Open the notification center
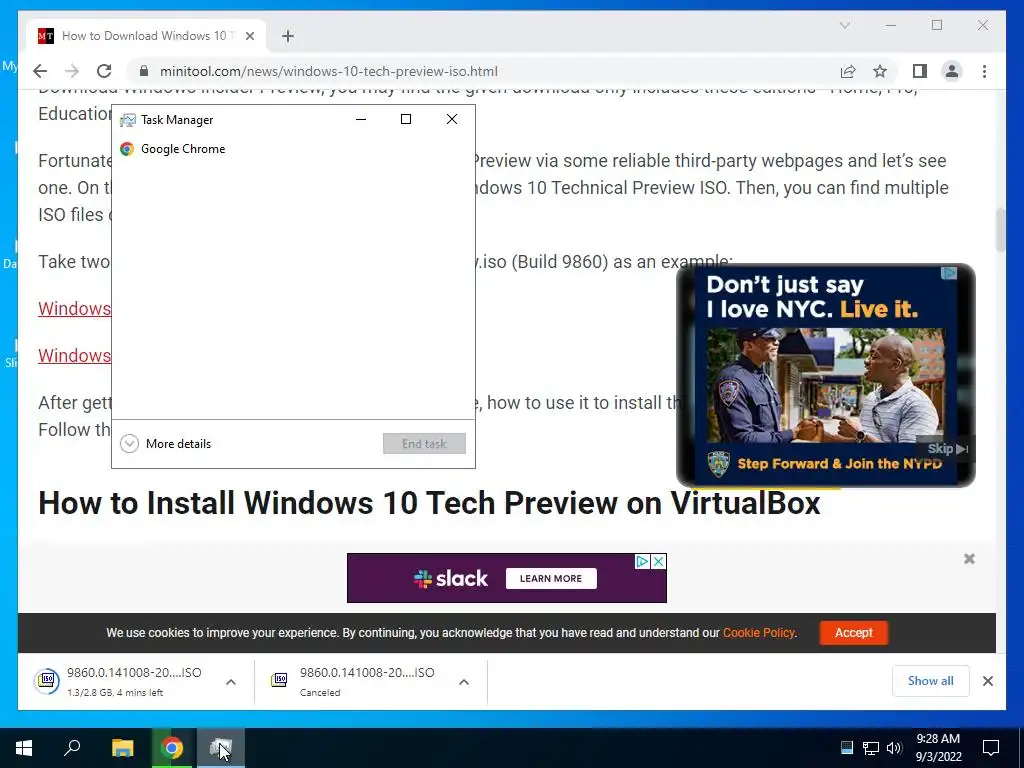This screenshot has width=1024, height=768. coord(991,748)
